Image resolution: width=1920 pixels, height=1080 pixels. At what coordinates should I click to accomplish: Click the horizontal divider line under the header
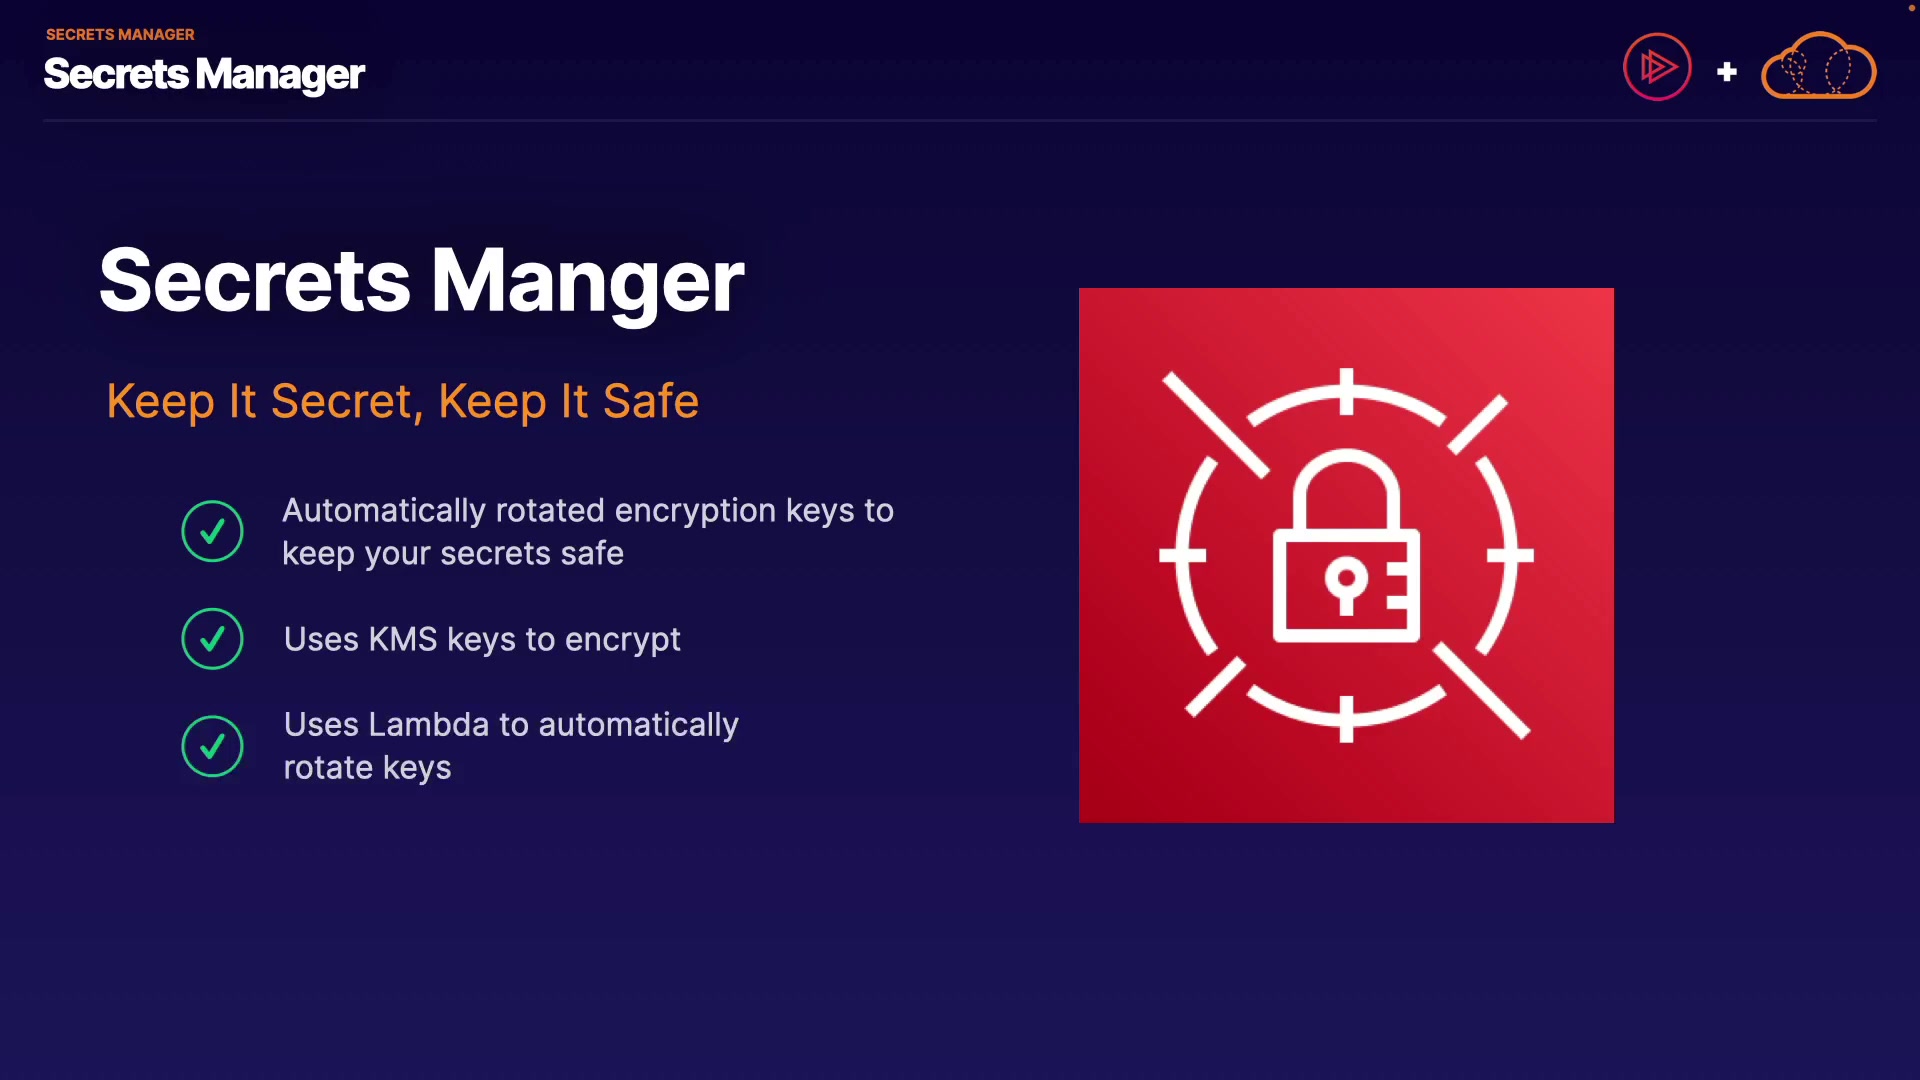960,121
